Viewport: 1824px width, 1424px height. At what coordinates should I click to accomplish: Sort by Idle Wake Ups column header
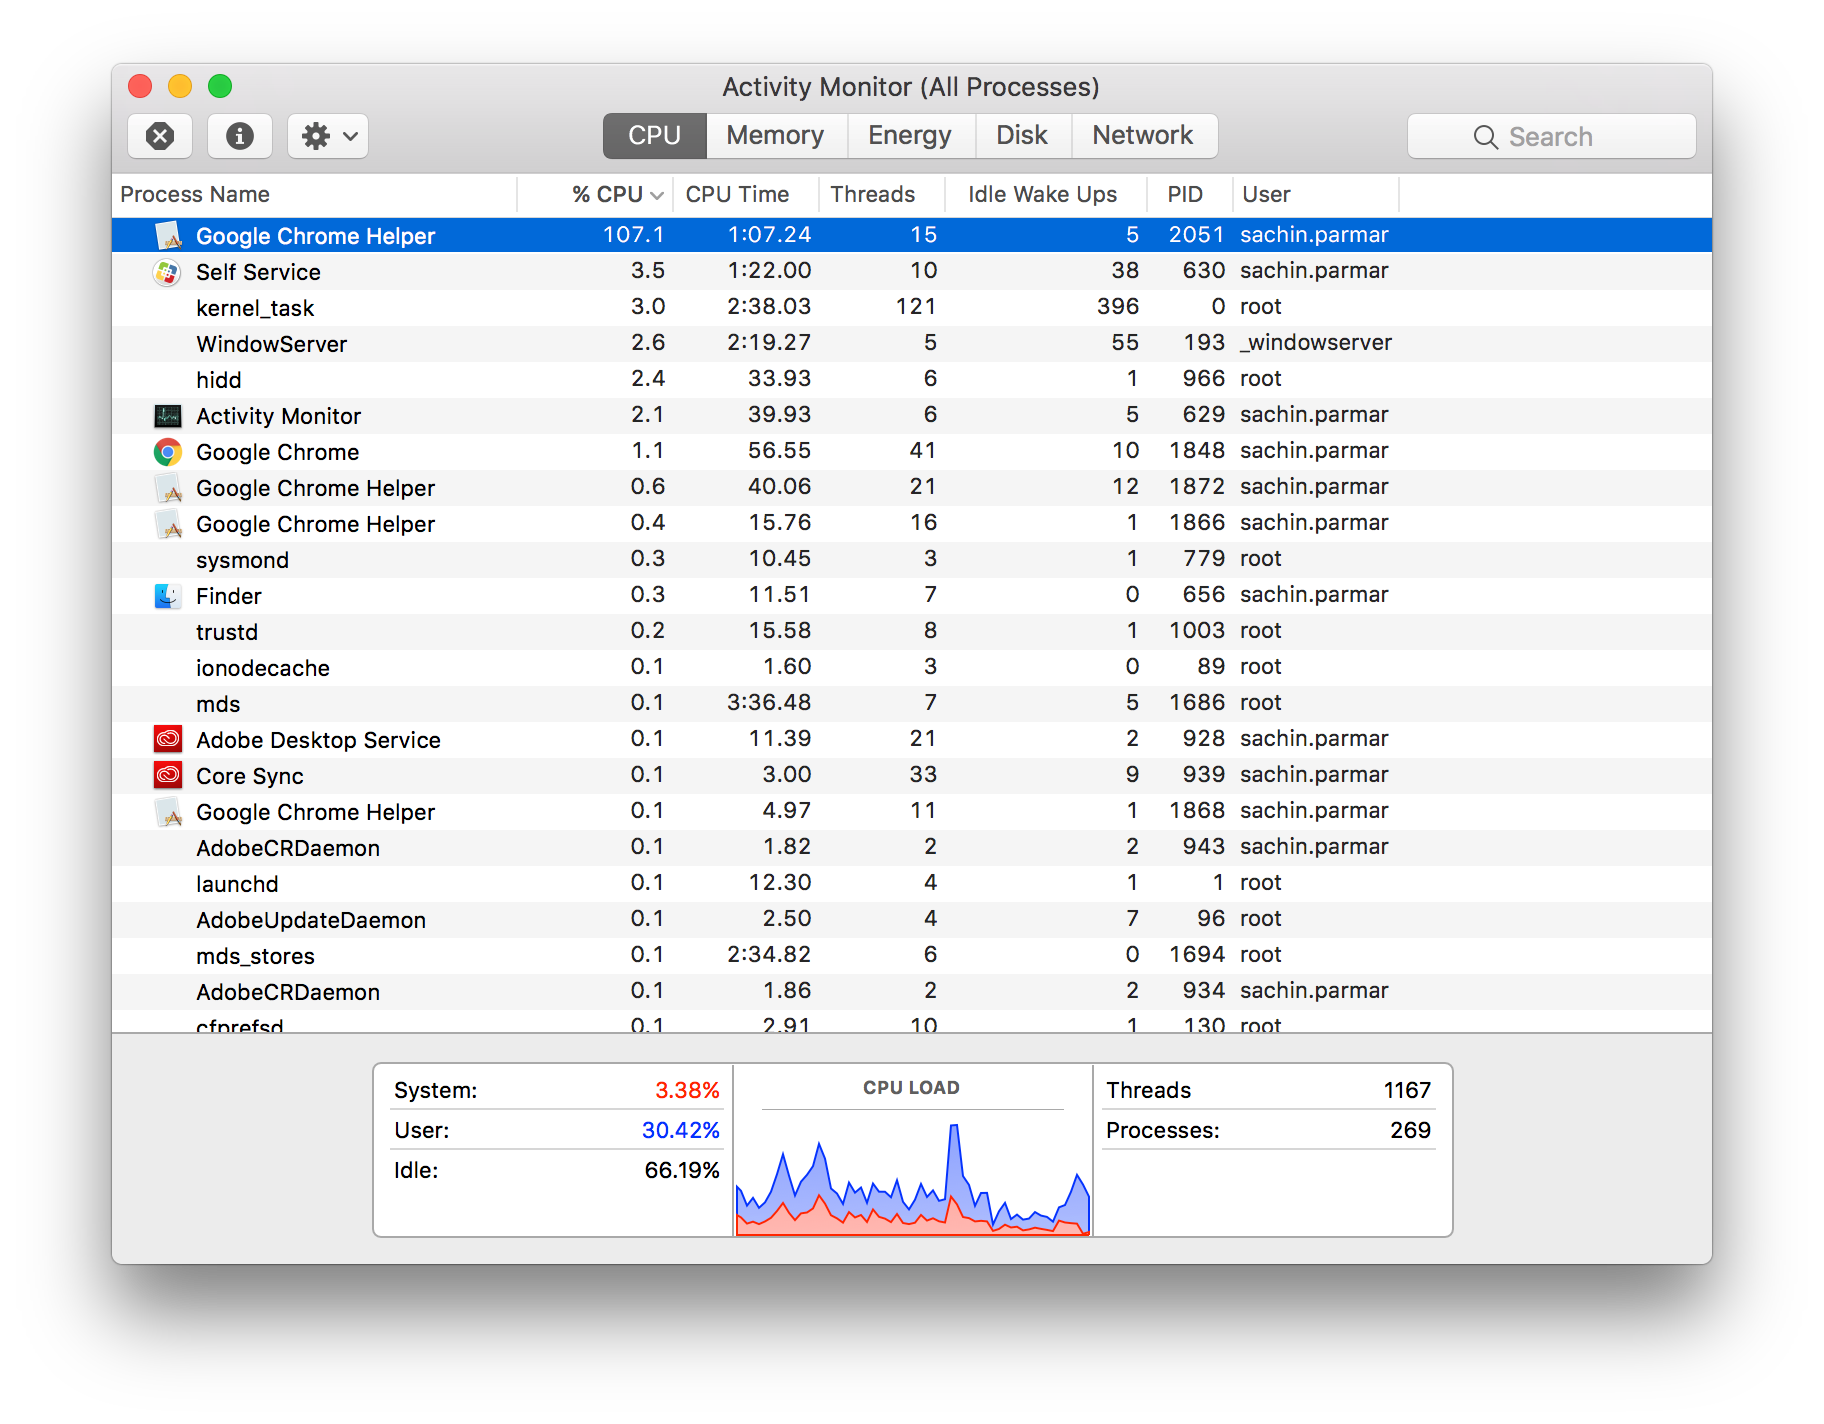pyautogui.click(x=1046, y=194)
